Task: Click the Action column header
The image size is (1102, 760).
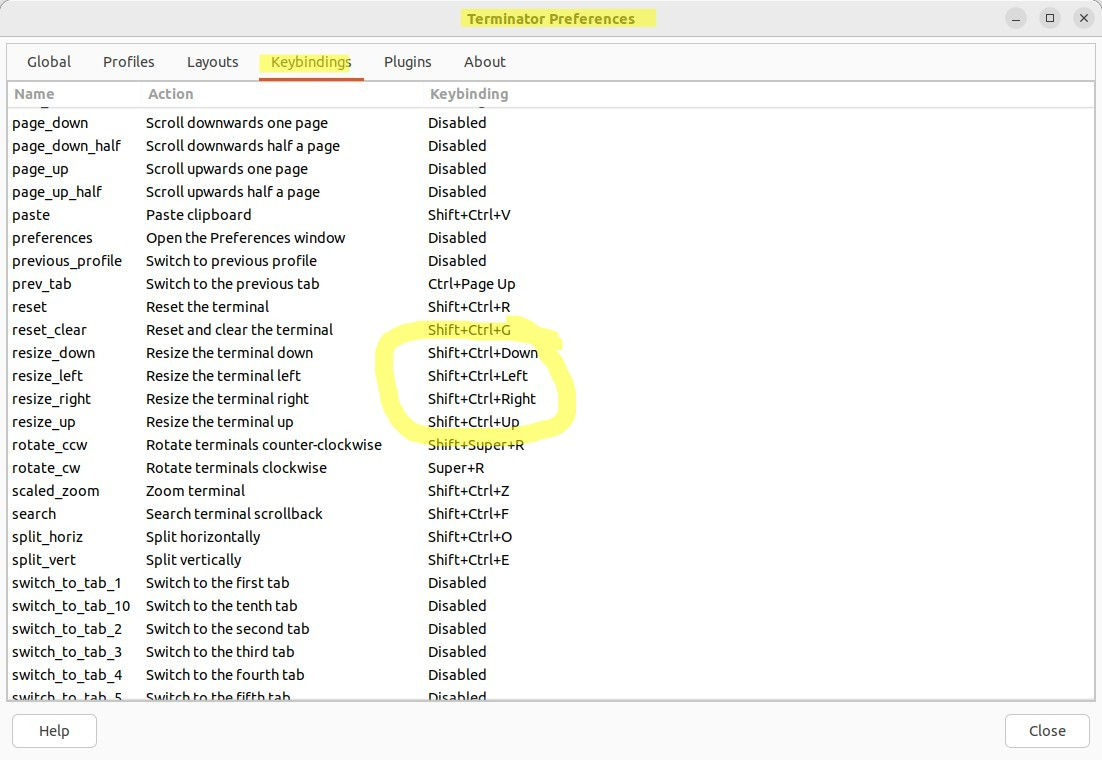Action: [x=170, y=93]
